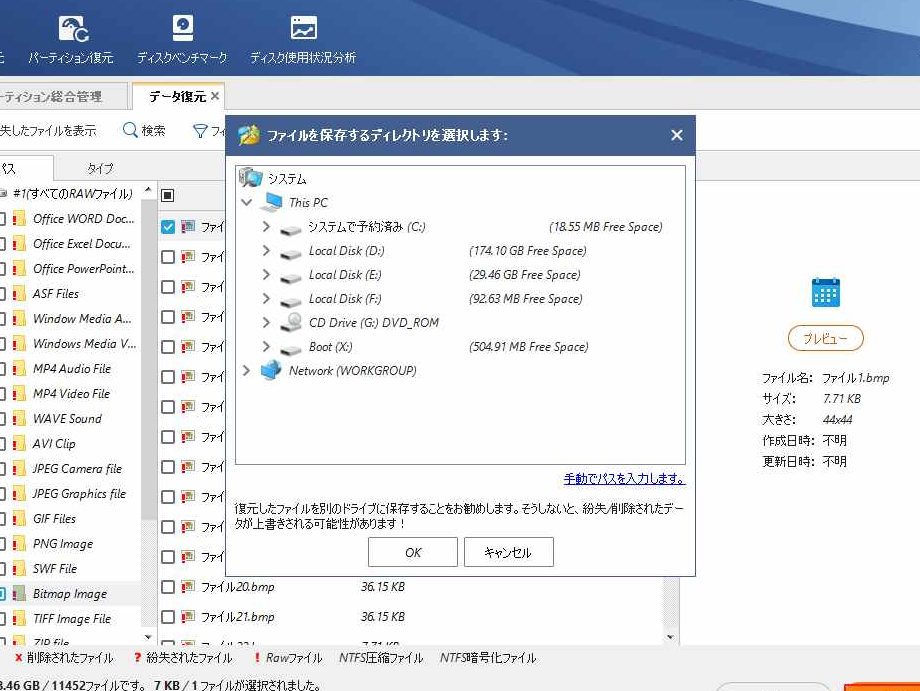Check the ファイル20.bmp checkbox
Image resolution: width=920 pixels, height=691 pixels.
(168, 587)
